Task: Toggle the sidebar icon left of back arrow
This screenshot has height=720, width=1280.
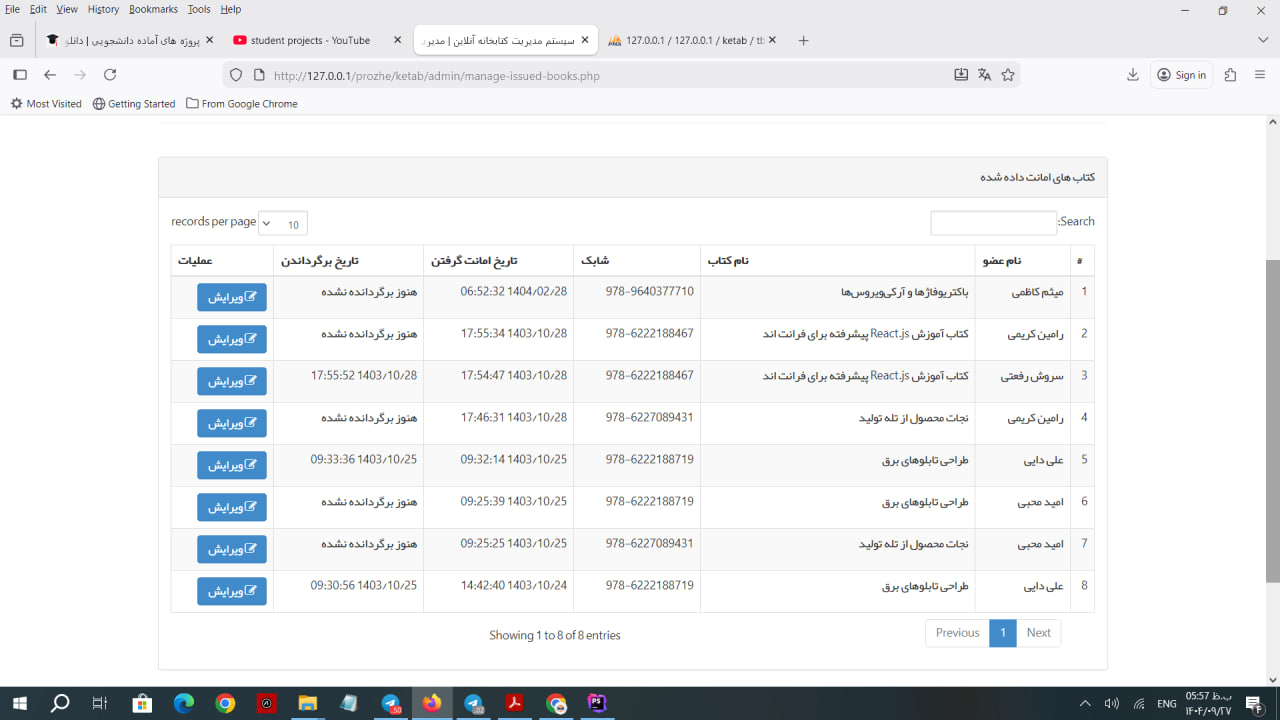Action: [x=19, y=75]
